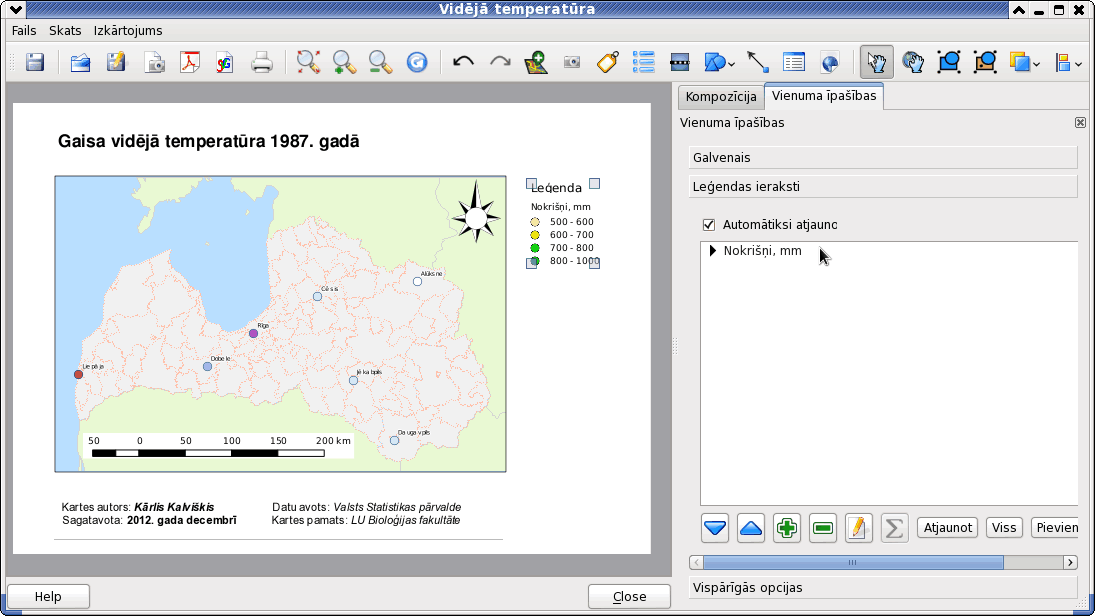Click the zoom out magnifier
This screenshot has height=616, width=1095.
381,63
